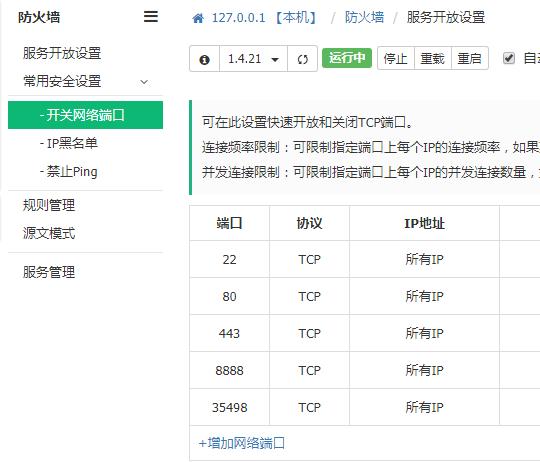Click TCP in the port 22 row
Viewport: 540px width, 462px height.
tap(309, 259)
